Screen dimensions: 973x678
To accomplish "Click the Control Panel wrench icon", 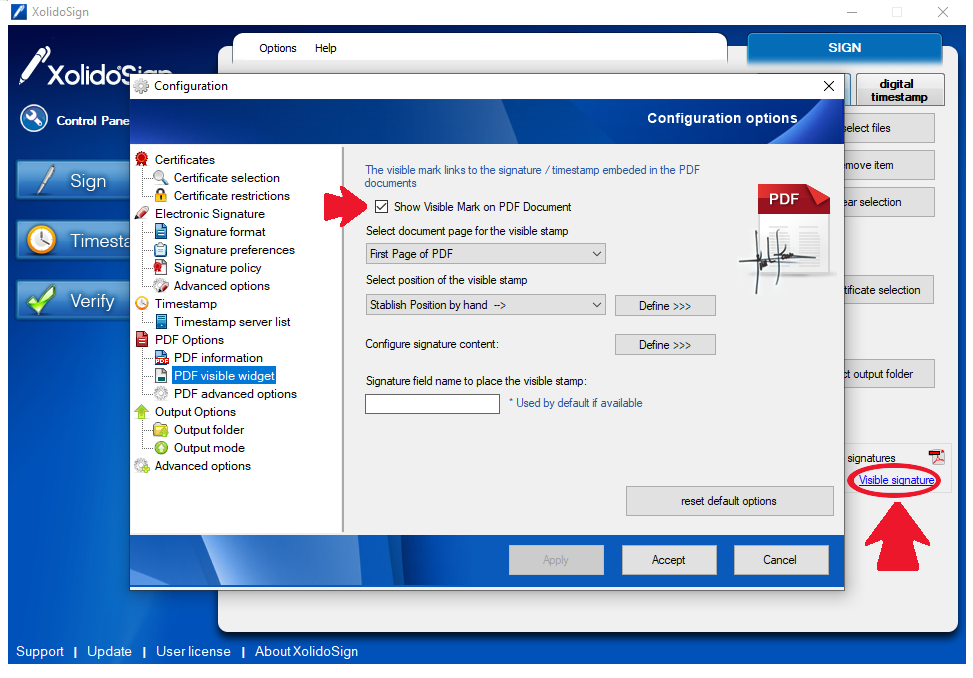I will point(34,118).
